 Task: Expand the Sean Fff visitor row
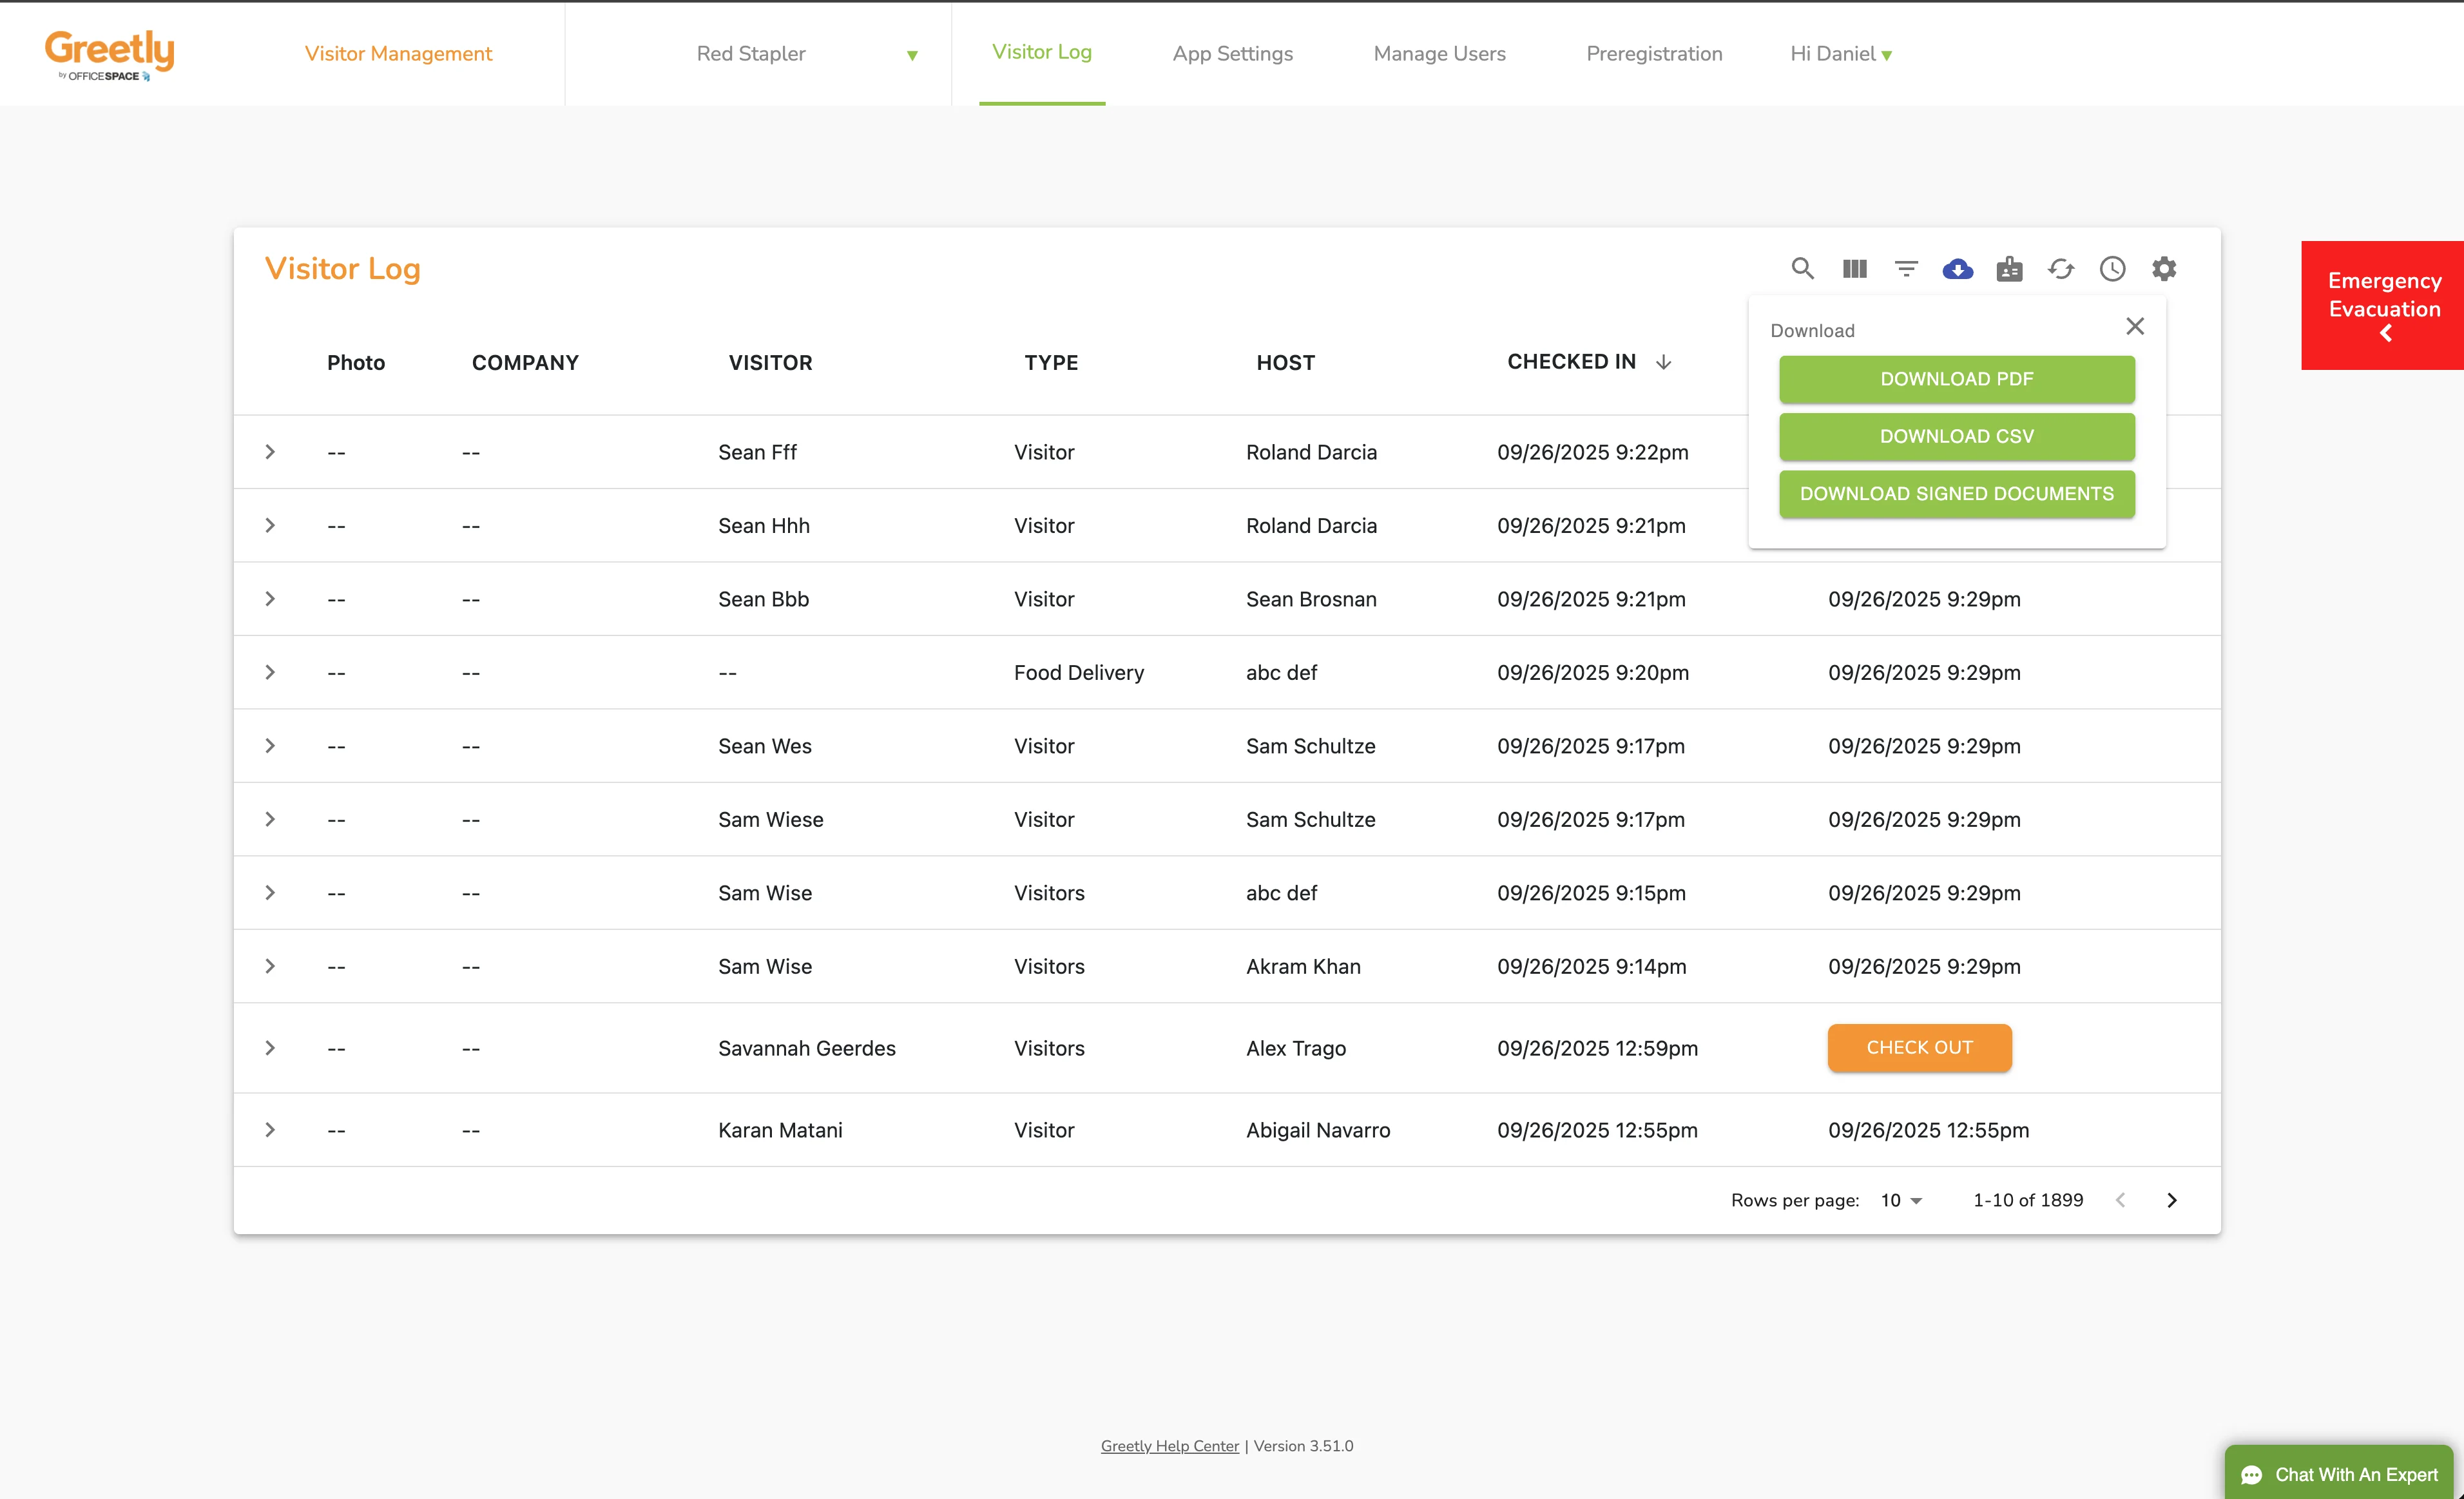pos(270,452)
